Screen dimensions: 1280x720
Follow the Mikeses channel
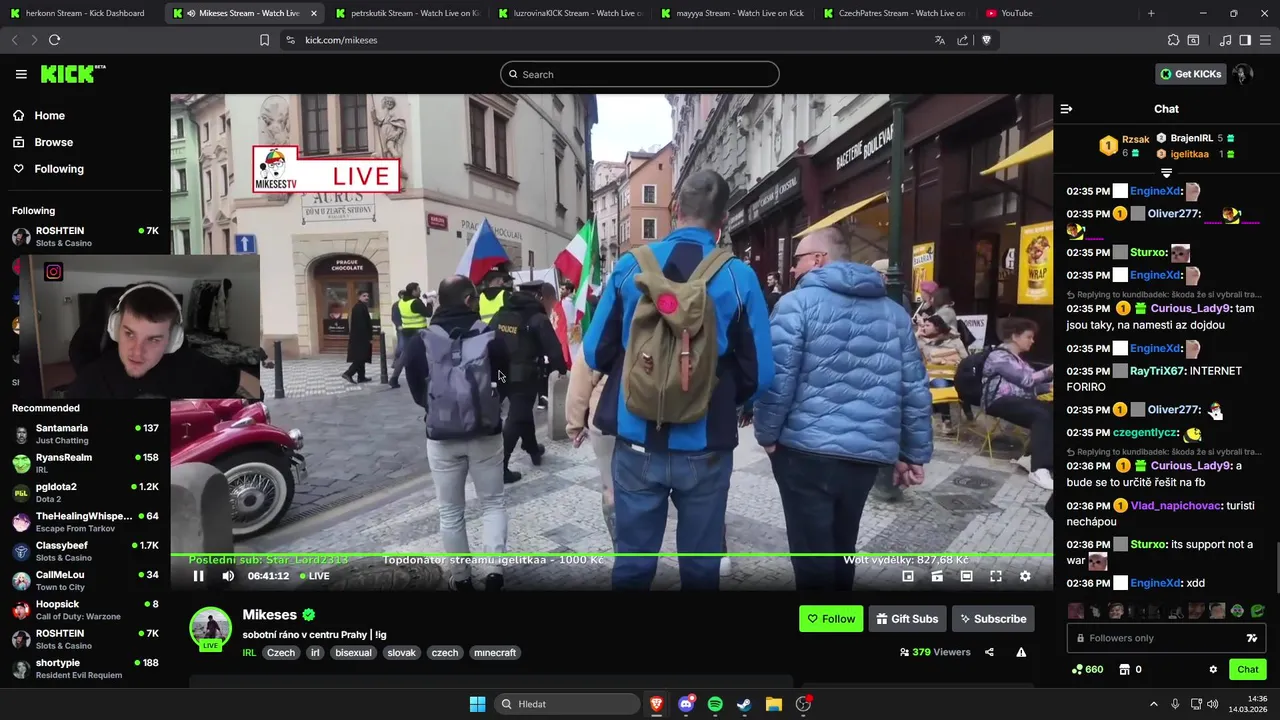831,619
